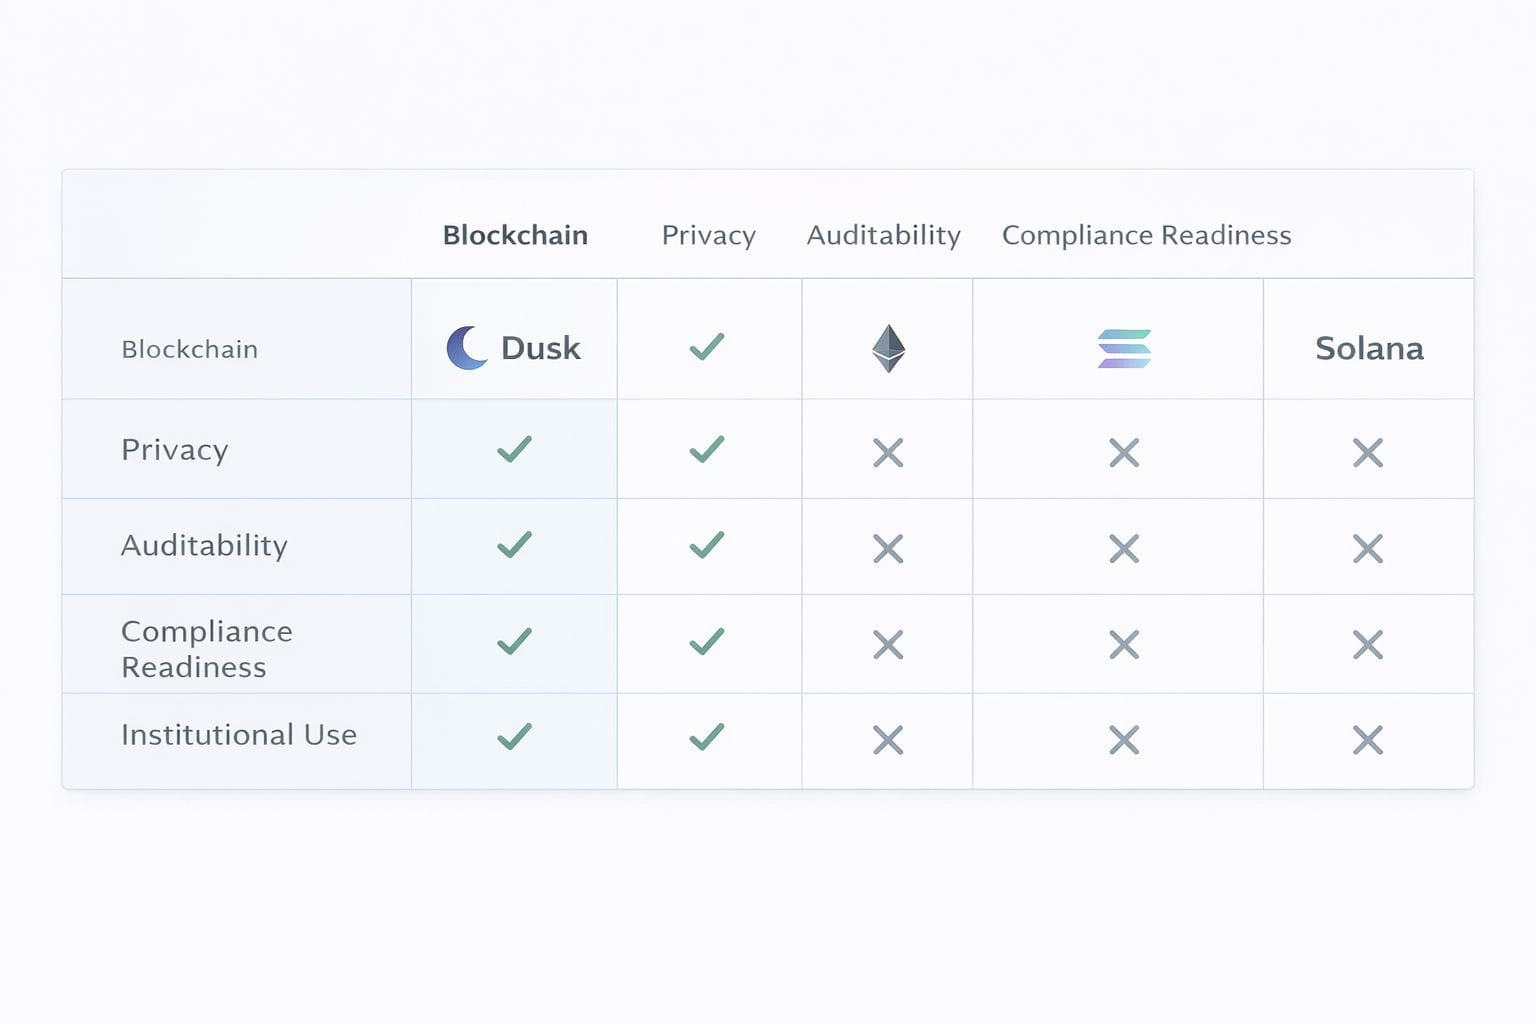Select the Compliance Readiness column header
This screenshot has height=1024, width=1536.
point(1146,235)
